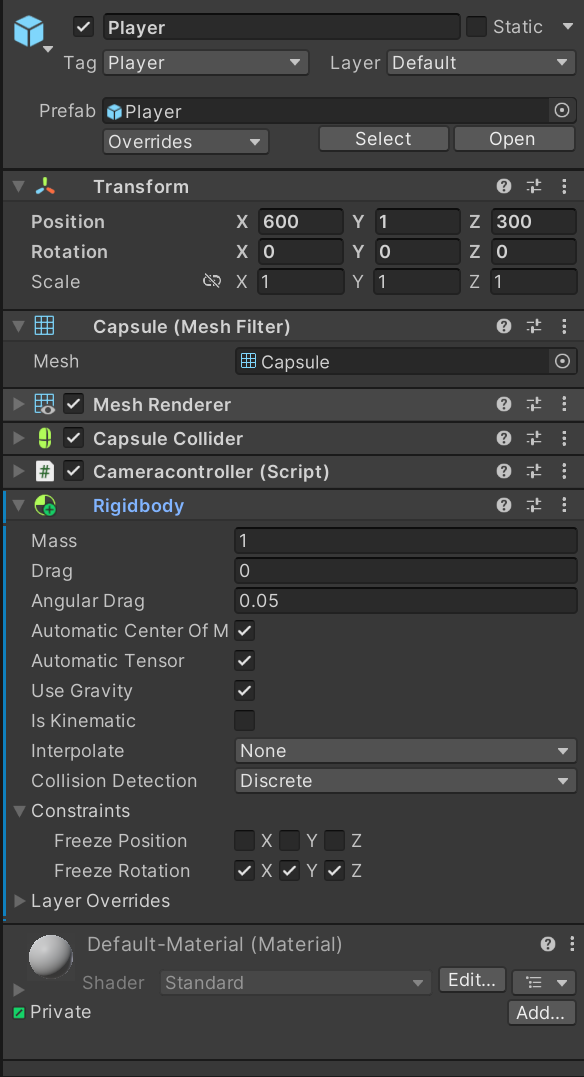The image size is (584, 1077).
Task: Disable the Use Gravity checkbox
Action: tap(245, 690)
